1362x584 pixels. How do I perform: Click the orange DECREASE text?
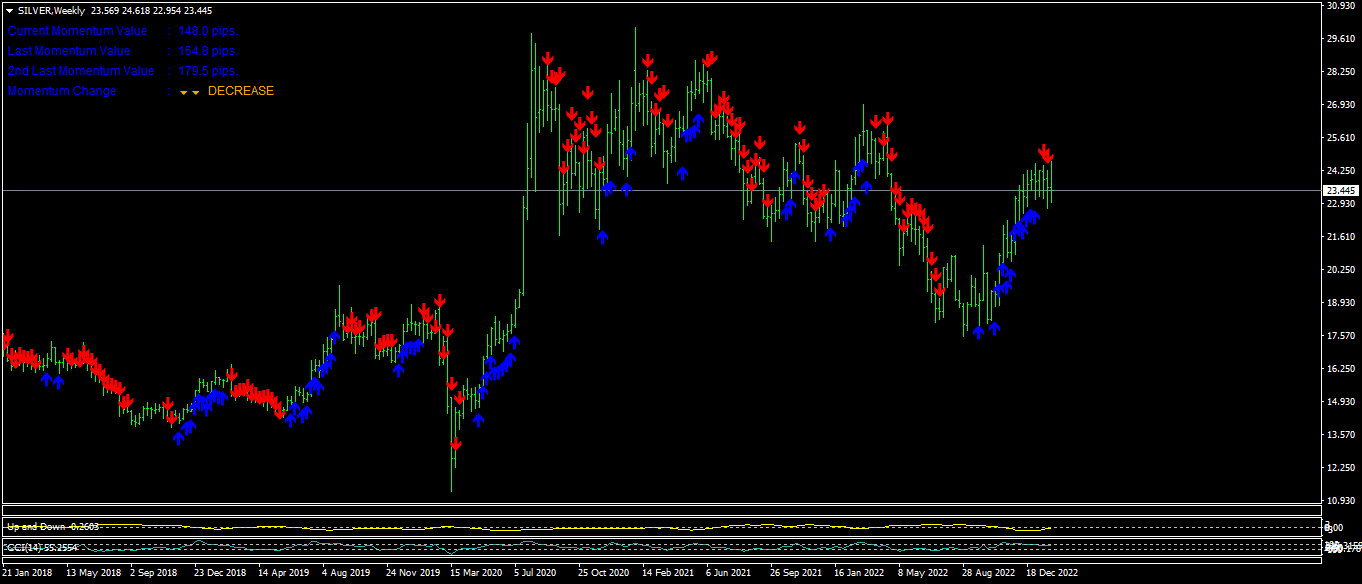(x=241, y=91)
